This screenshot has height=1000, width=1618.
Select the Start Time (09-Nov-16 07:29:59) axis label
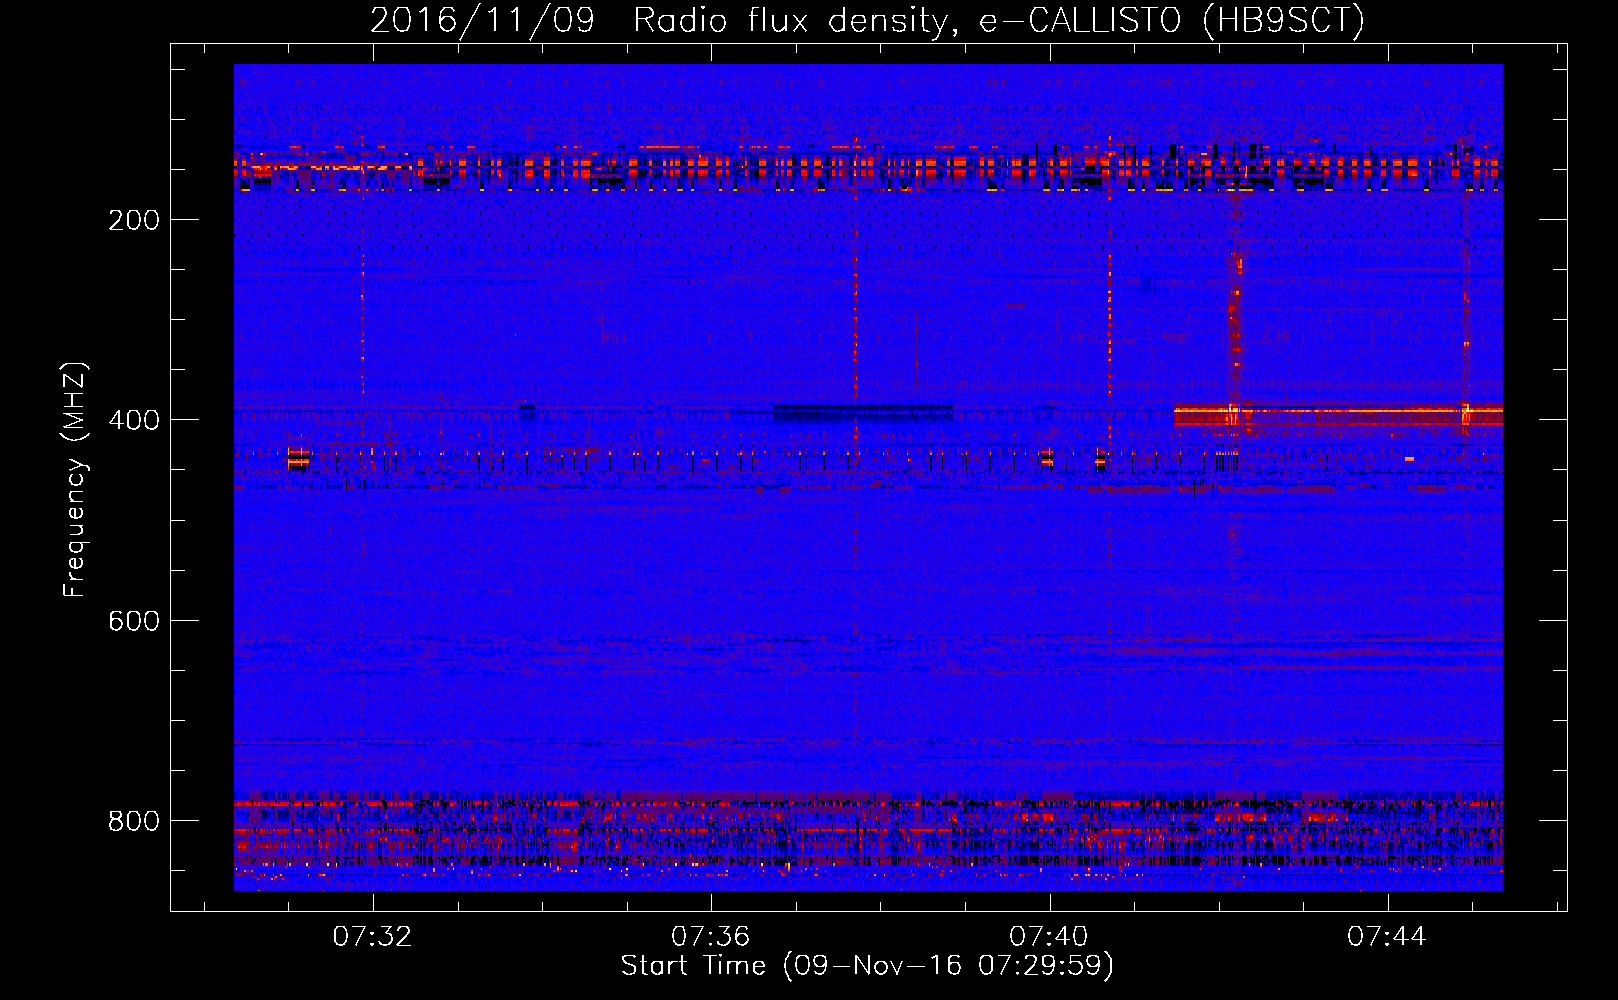point(867,966)
